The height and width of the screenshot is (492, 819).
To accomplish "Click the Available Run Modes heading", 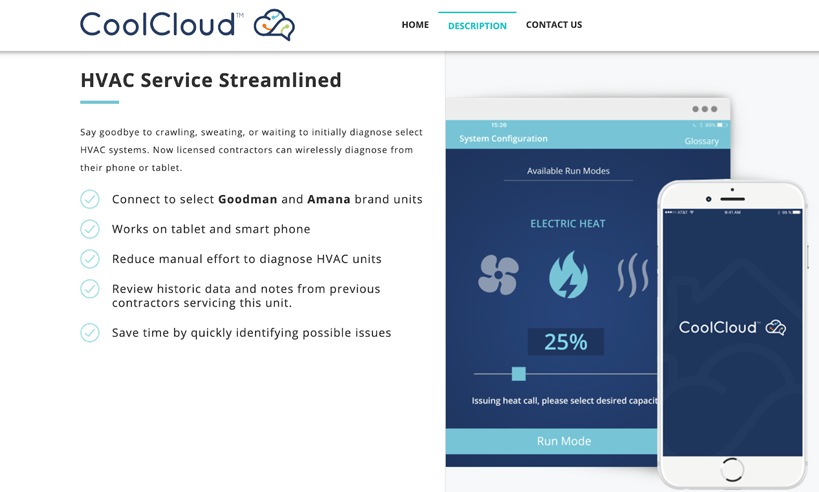I will 568,171.
